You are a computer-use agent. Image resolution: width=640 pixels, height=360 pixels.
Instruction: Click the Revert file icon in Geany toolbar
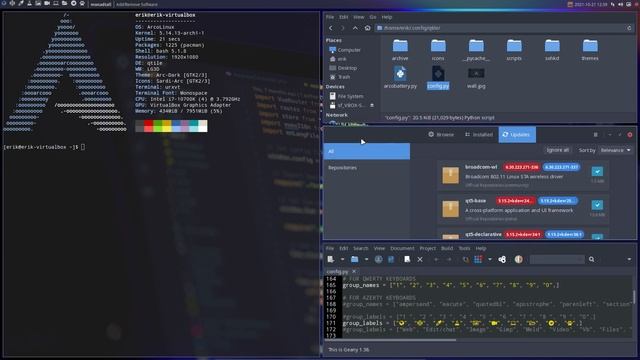pyautogui.click(x=407, y=259)
